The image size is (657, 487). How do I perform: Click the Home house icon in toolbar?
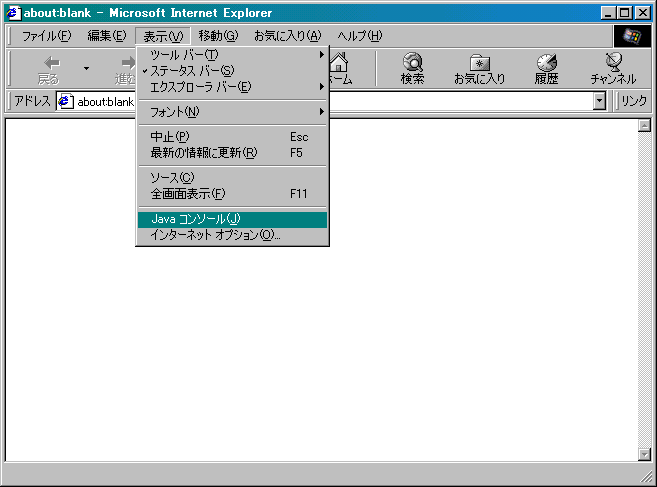point(339,62)
